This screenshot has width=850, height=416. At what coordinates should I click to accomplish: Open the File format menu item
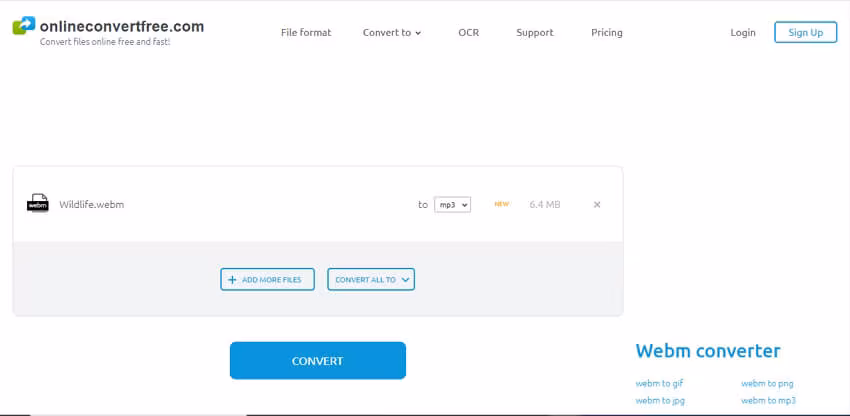pyautogui.click(x=306, y=33)
